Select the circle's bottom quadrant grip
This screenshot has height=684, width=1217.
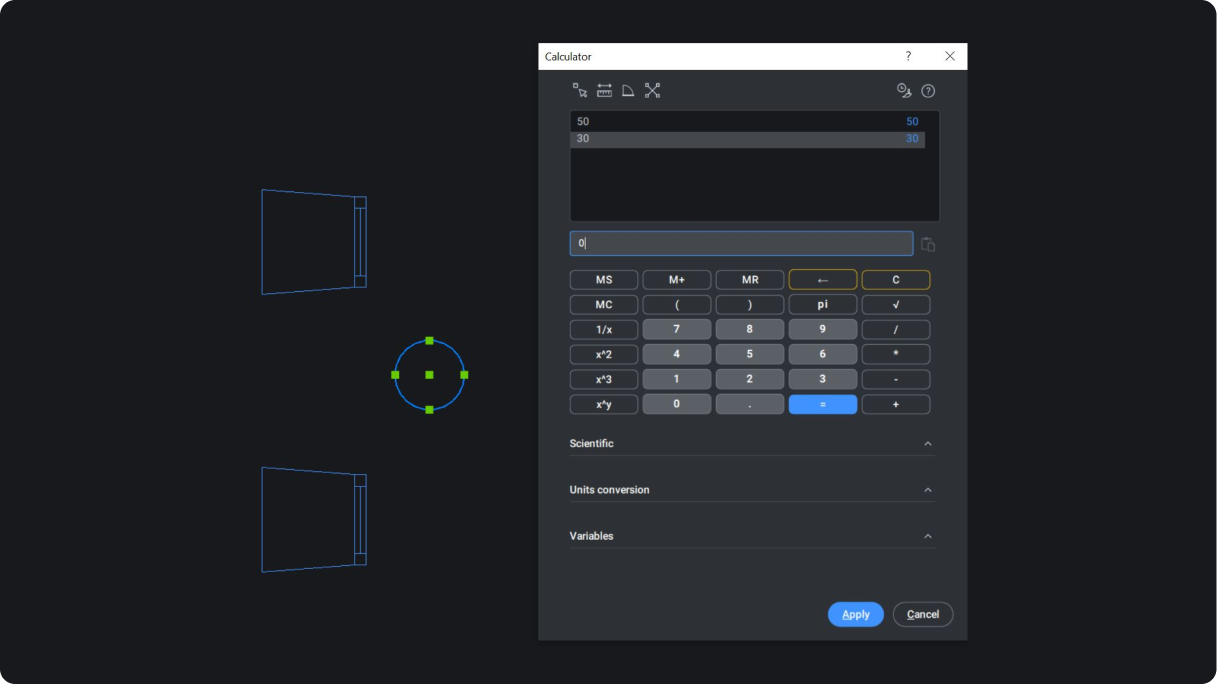coord(429,410)
